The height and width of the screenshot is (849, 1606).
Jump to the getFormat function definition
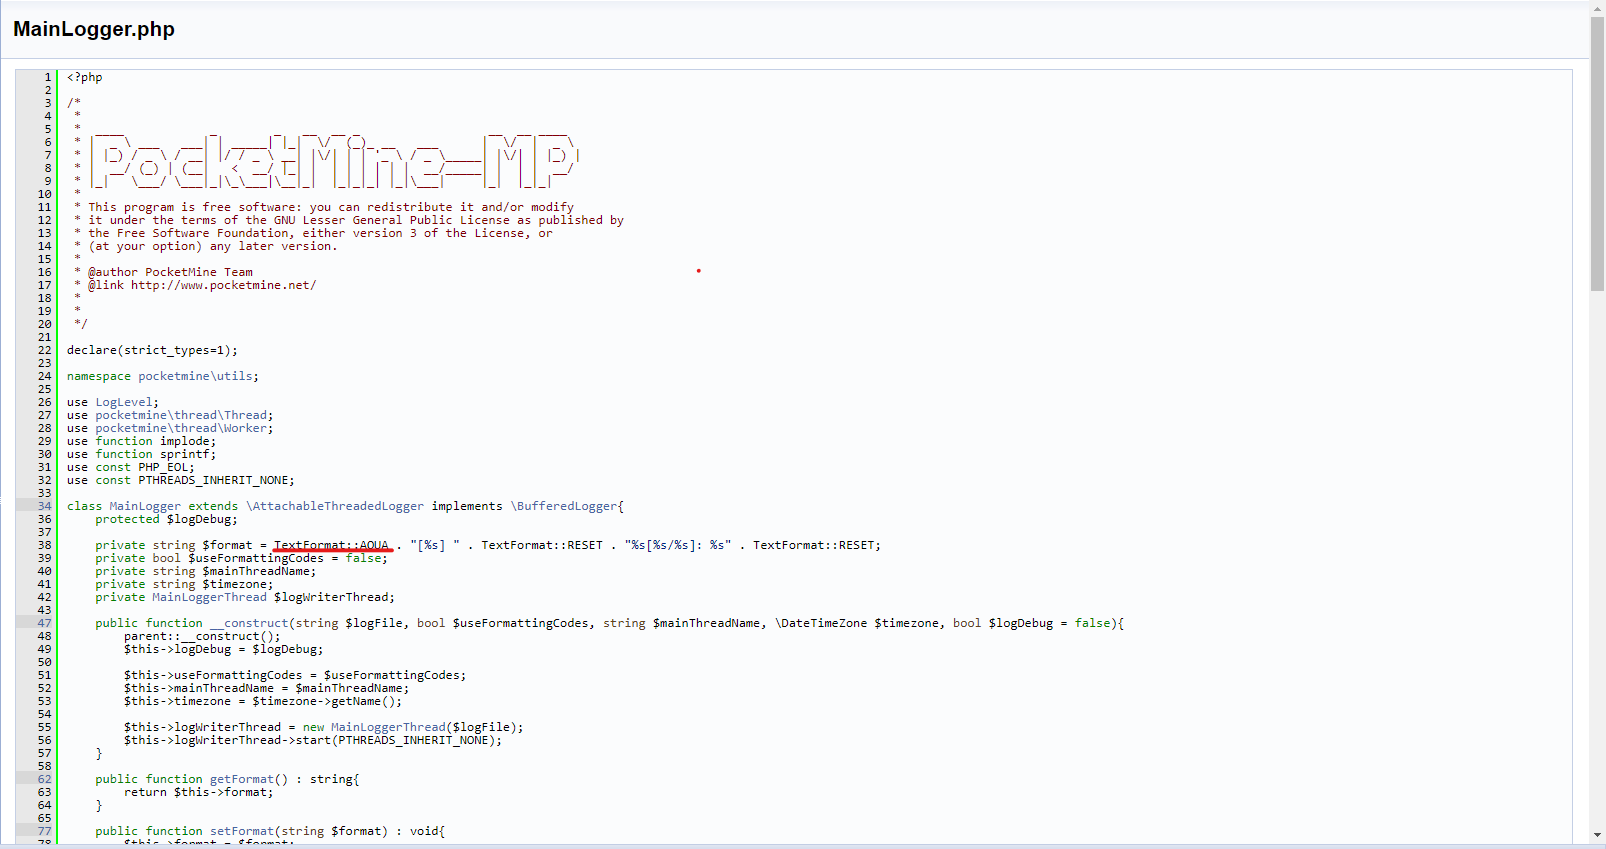pyautogui.click(x=241, y=780)
